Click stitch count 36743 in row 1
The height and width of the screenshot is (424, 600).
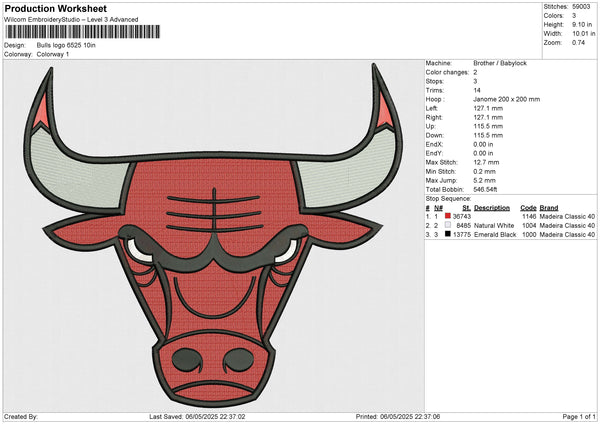click(462, 217)
